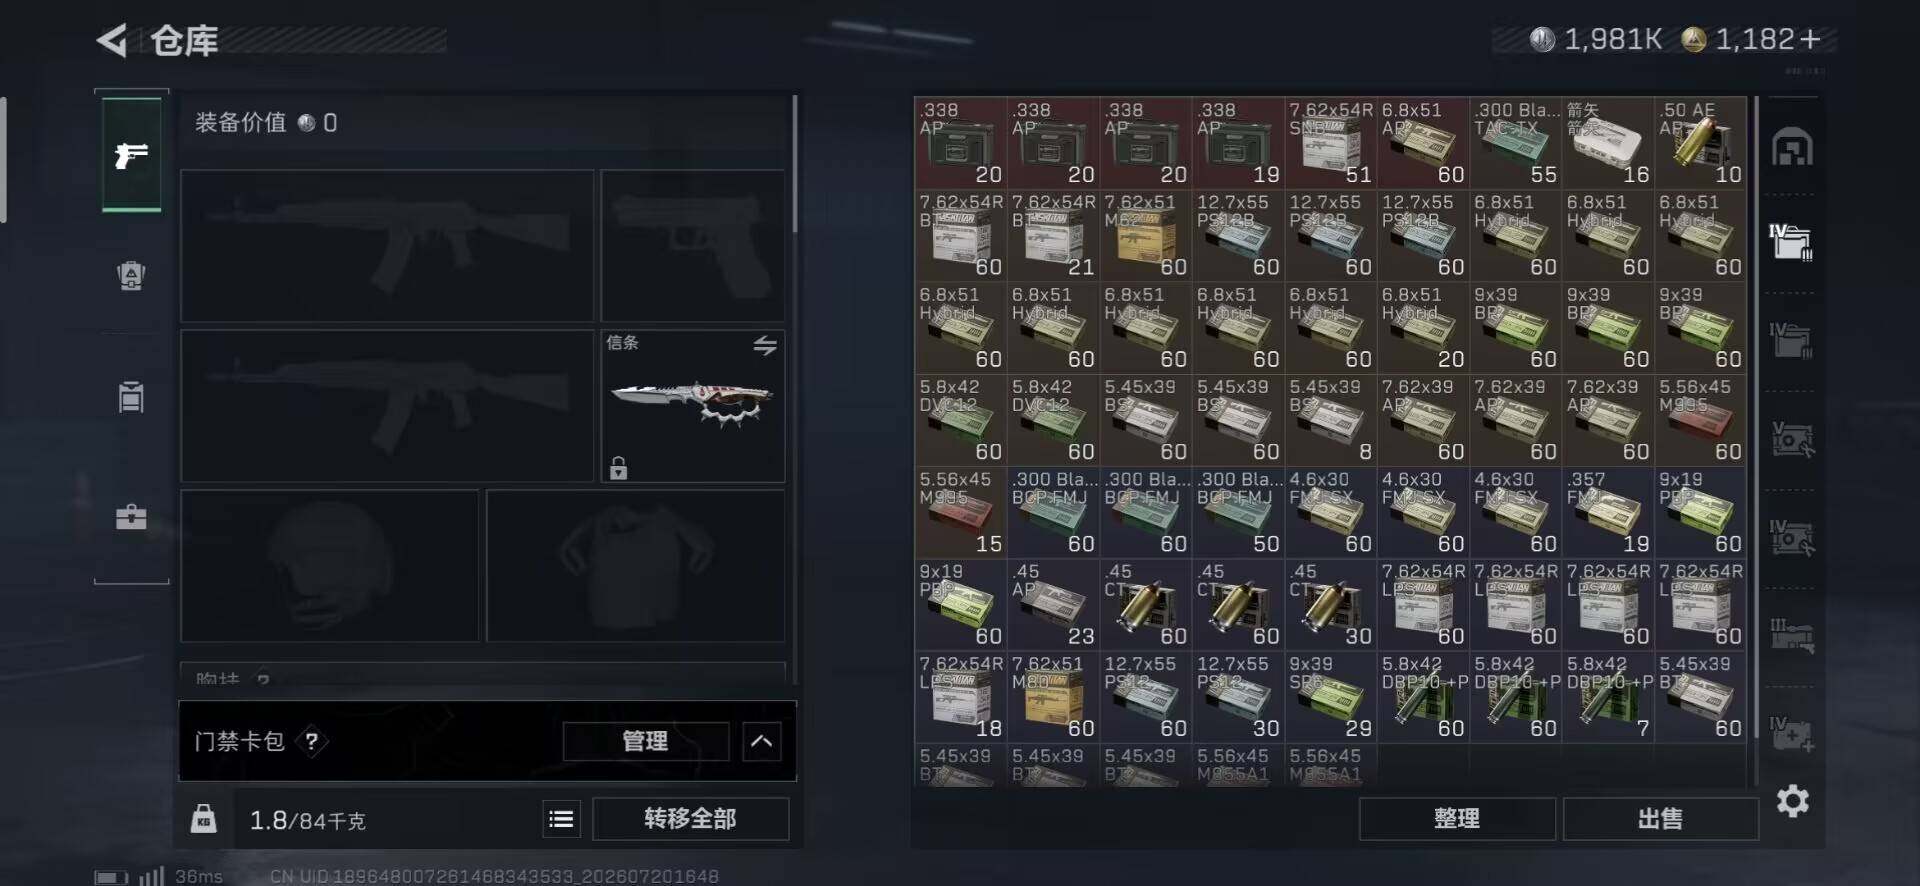1920x886 pixels.
Task: Click the silver currency coin by 1,981K
Action: coord(1542,39)
